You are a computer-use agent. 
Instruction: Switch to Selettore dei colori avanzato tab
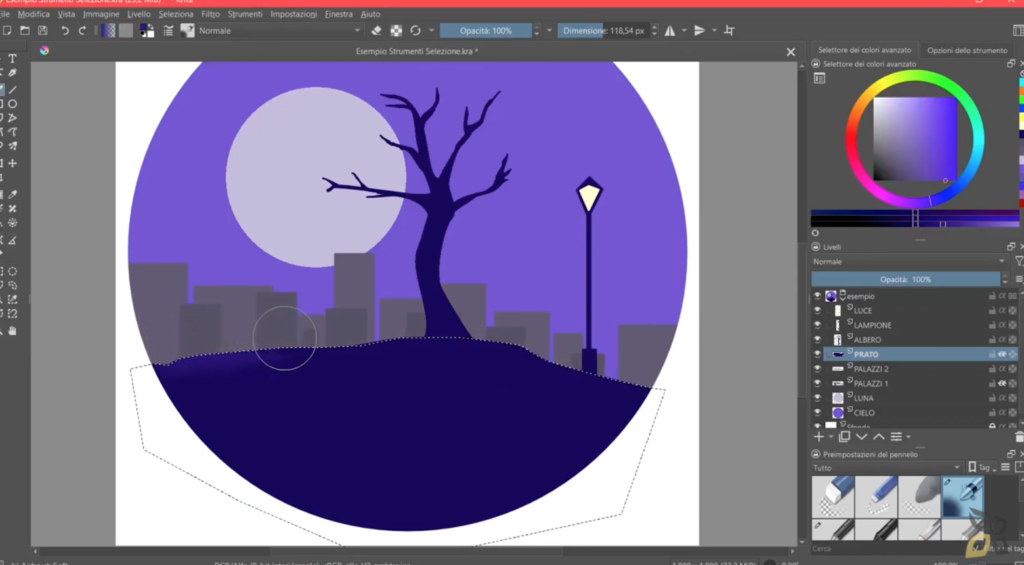[865, 50]
